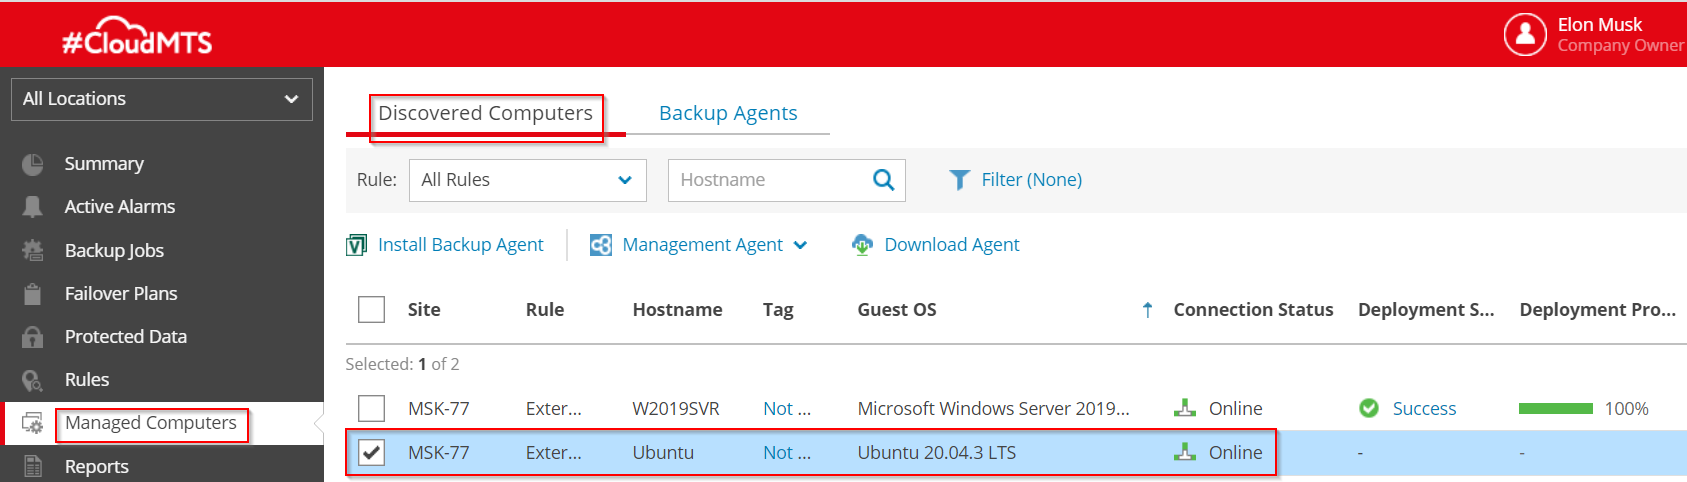Viewport: 1687px width, 482px height.
Task: Click the Summary pie chart icon
Action: coord(33,164)
